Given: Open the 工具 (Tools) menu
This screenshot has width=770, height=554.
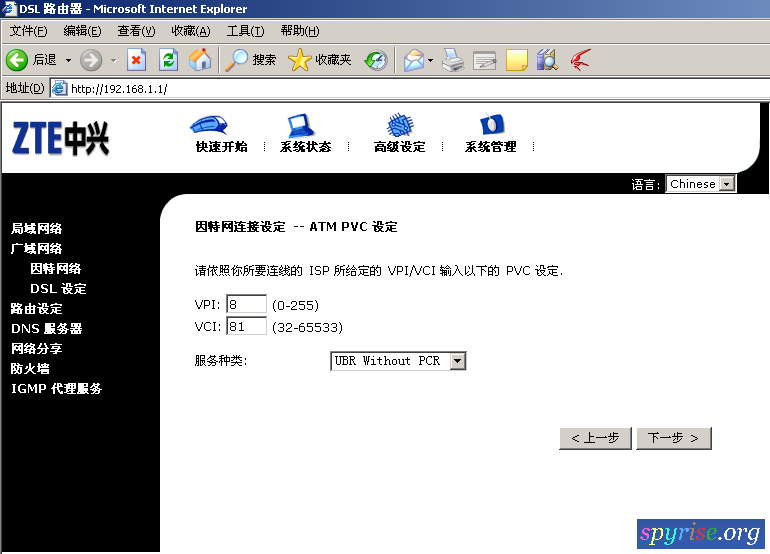Looking at the screenshot, I should click(245, 31).
